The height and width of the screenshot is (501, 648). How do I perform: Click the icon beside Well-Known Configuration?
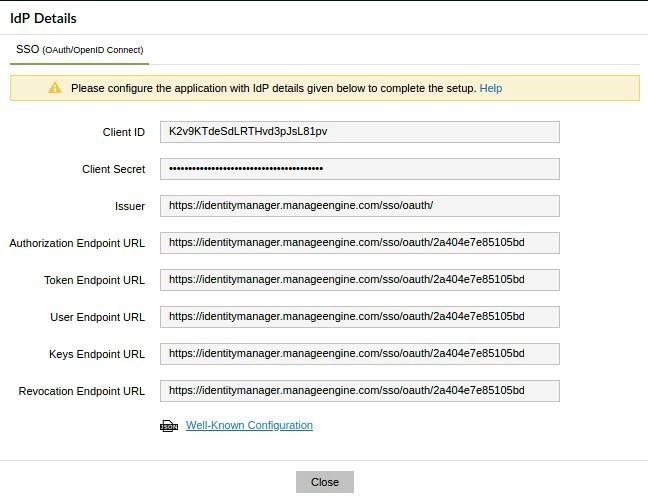click(169, 426)
